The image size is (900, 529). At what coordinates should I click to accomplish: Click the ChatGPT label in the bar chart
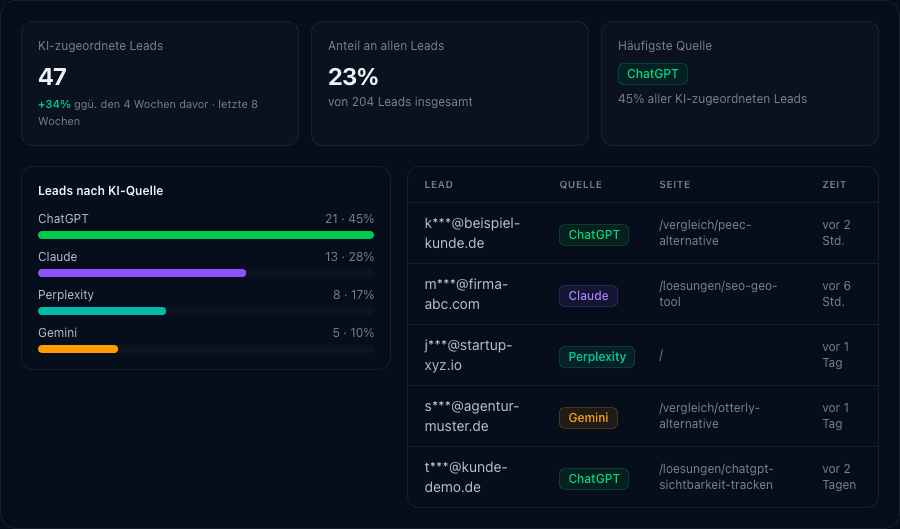(63, 219)
